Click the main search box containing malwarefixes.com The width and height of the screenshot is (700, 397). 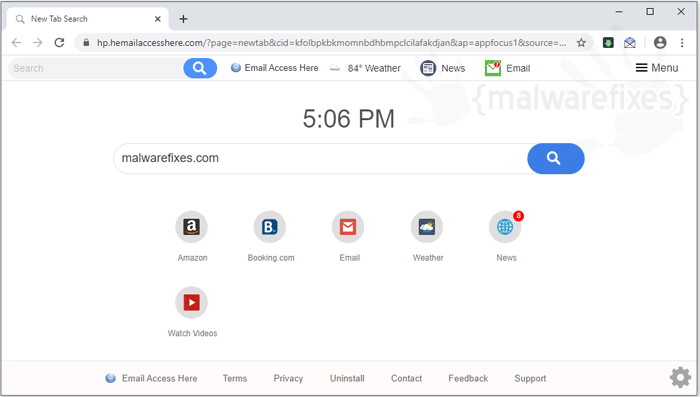pos(321,159)
